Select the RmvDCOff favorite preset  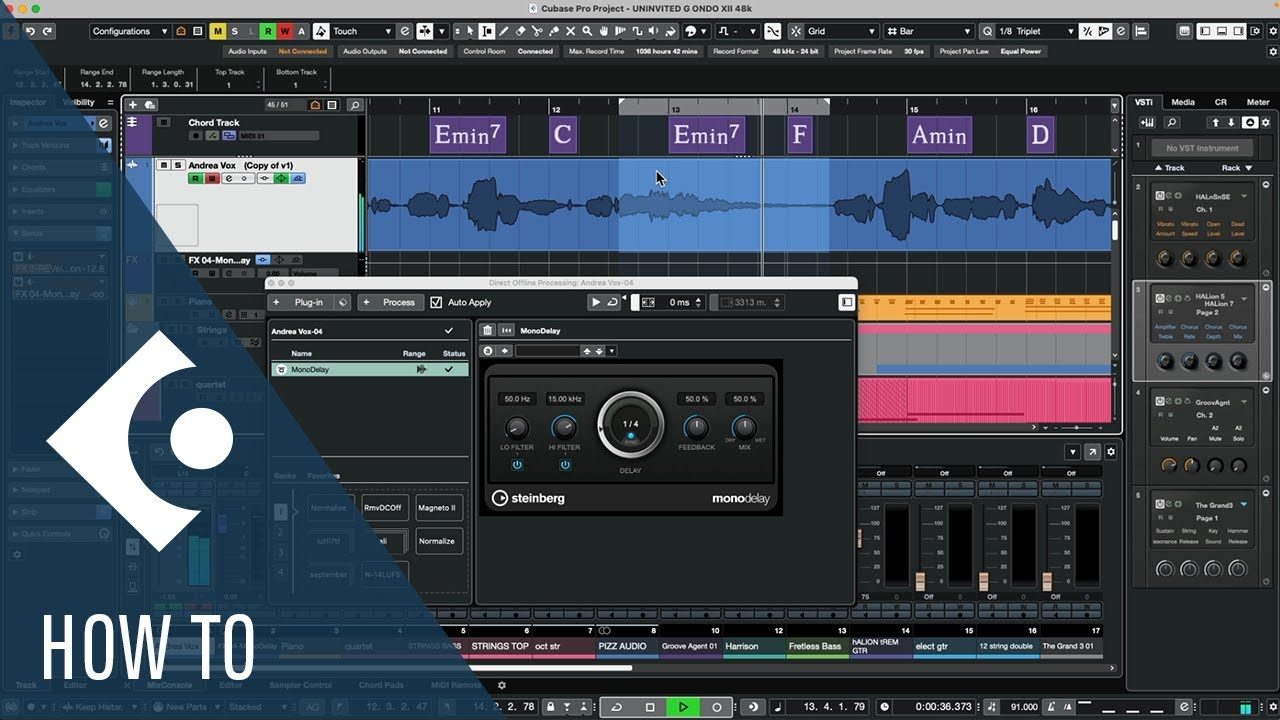click(x=385, y=508)
